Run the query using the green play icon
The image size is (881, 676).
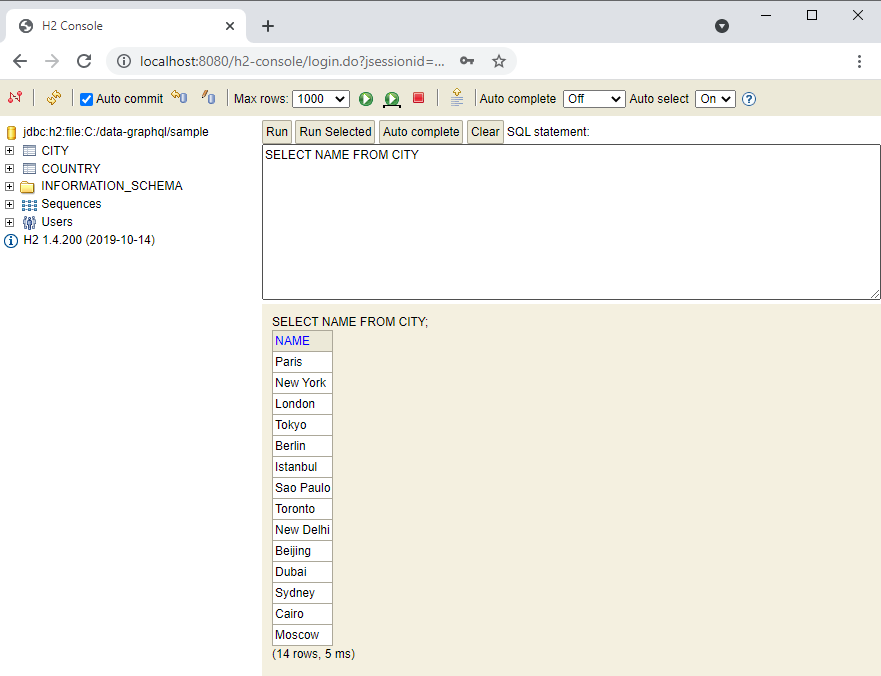[x=366, y=99]
